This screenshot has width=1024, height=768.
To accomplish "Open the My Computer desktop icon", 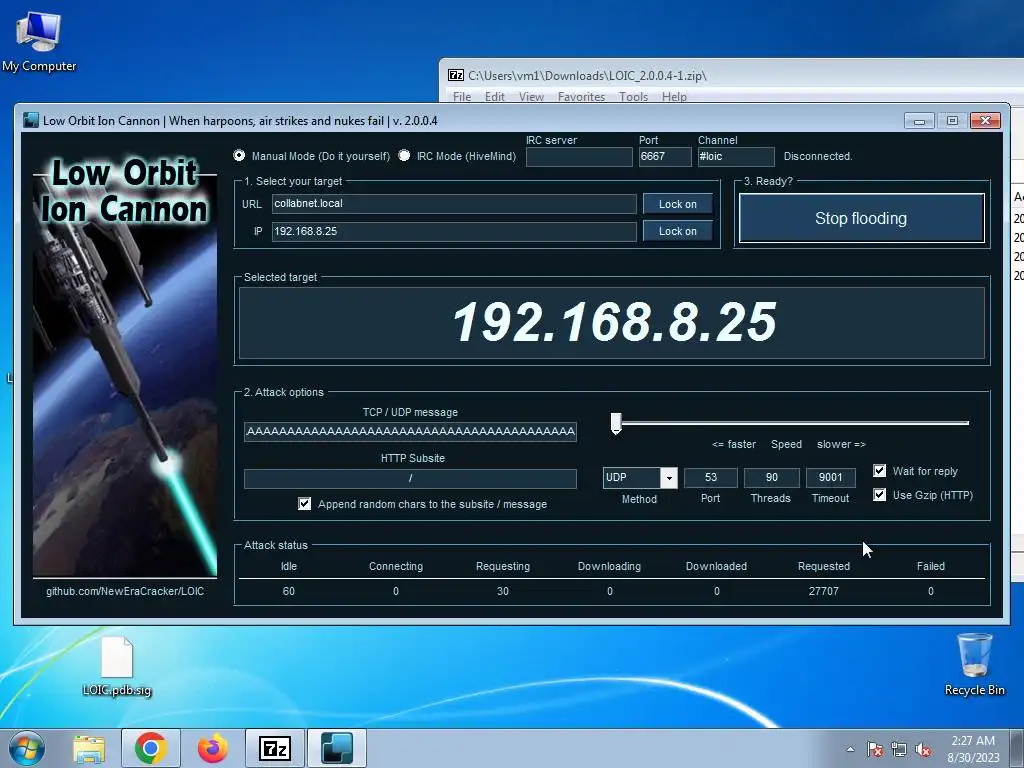I will [39, 40].
